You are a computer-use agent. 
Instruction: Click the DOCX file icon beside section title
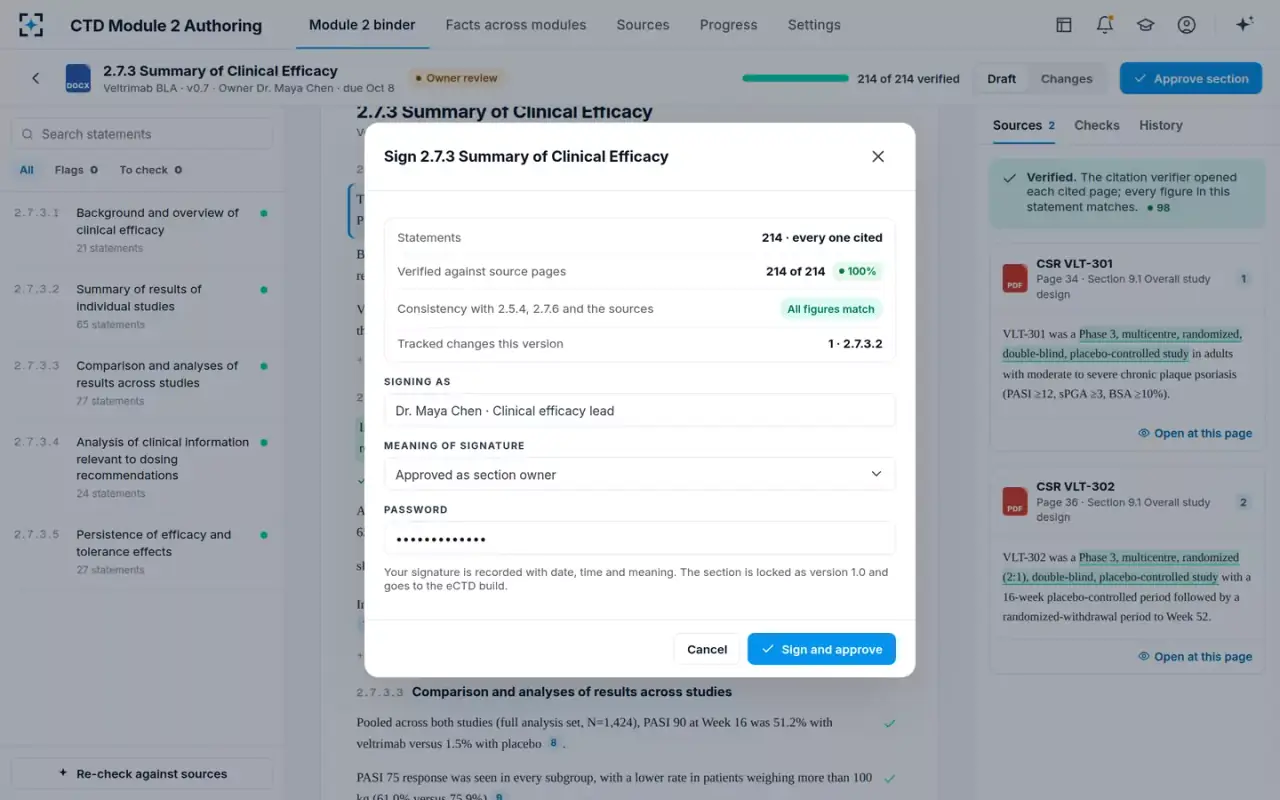(78, 78)
